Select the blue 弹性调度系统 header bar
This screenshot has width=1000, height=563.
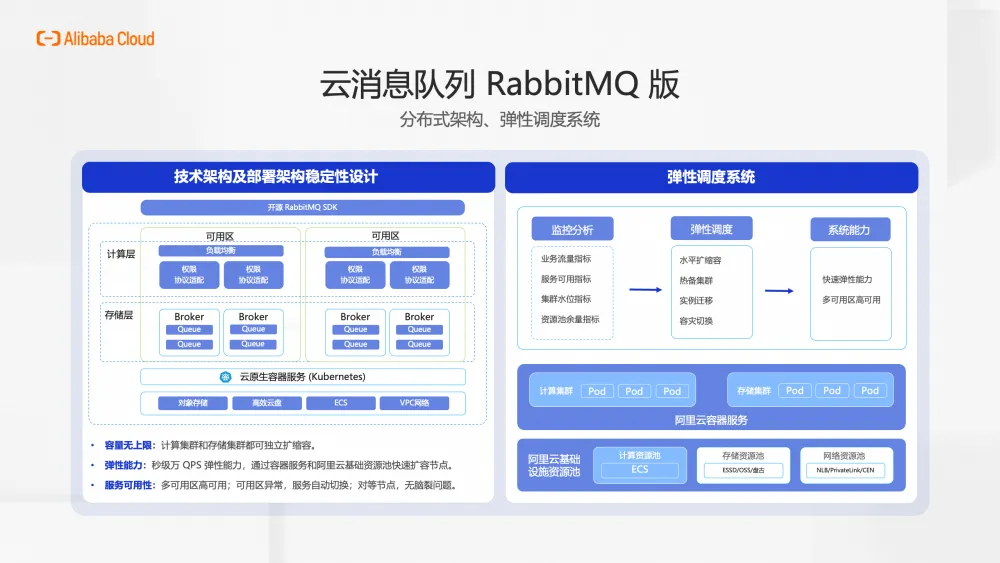click(x=711, y=177)
